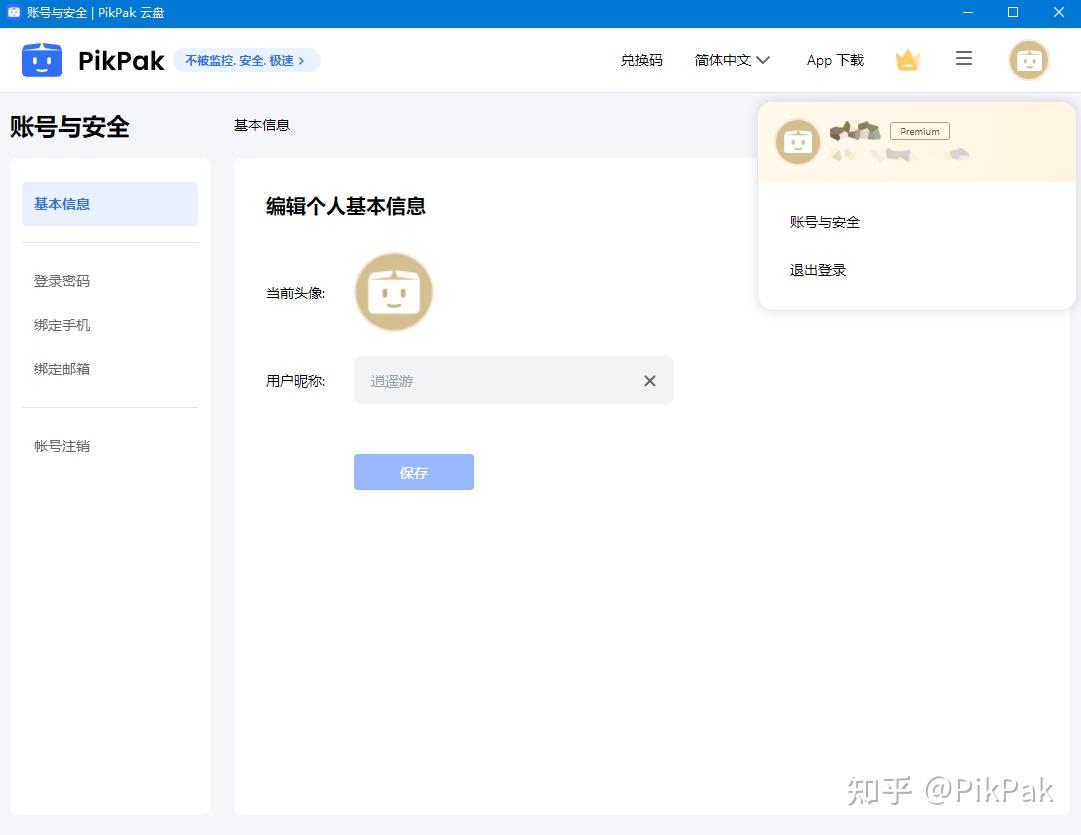Click the current avatar image to change it
Viewport: 1081px width, 835px height.
click(393, 292)
